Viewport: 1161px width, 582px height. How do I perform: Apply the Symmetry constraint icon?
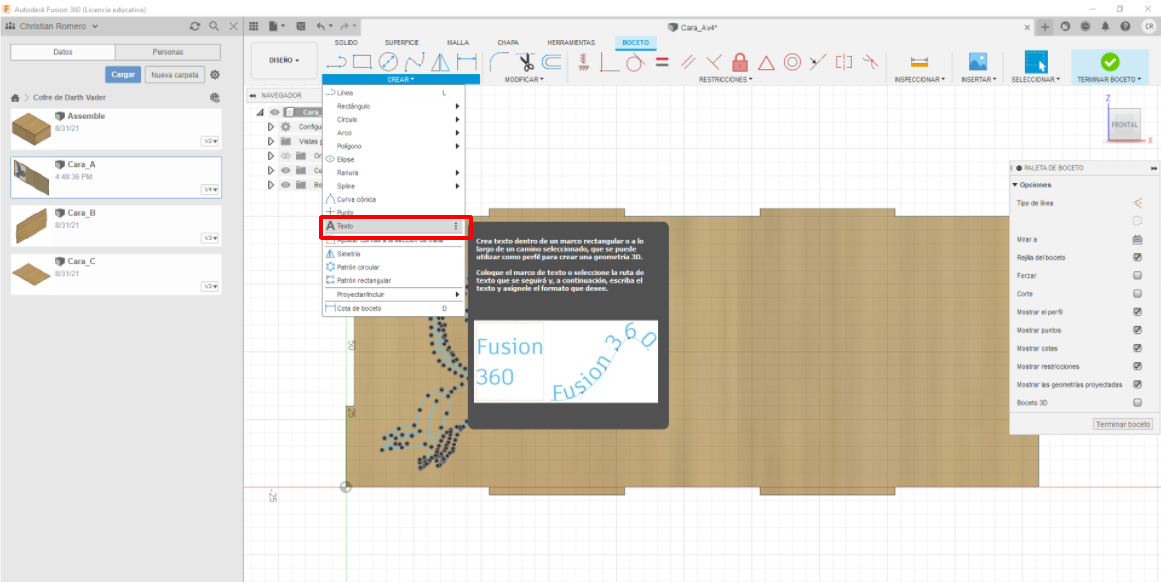click(x=843, y=62)
